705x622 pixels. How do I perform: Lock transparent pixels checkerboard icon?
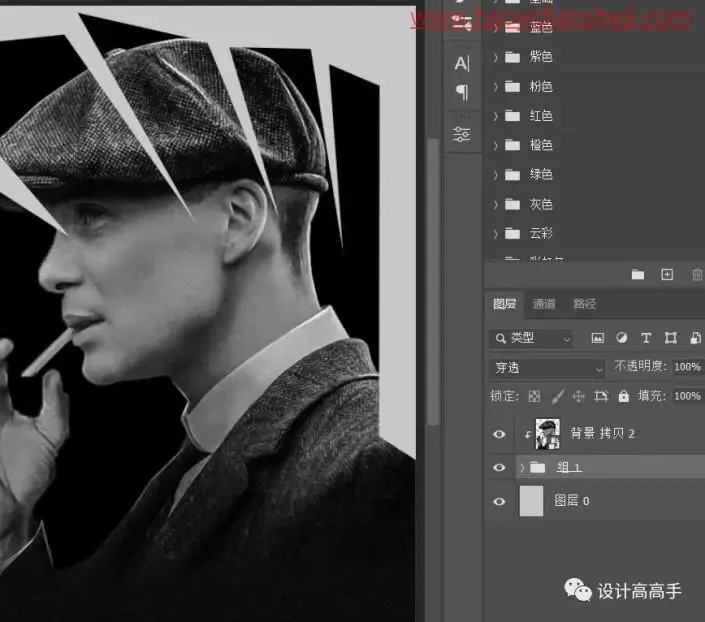pyautogui.click(x=534, y=396)
